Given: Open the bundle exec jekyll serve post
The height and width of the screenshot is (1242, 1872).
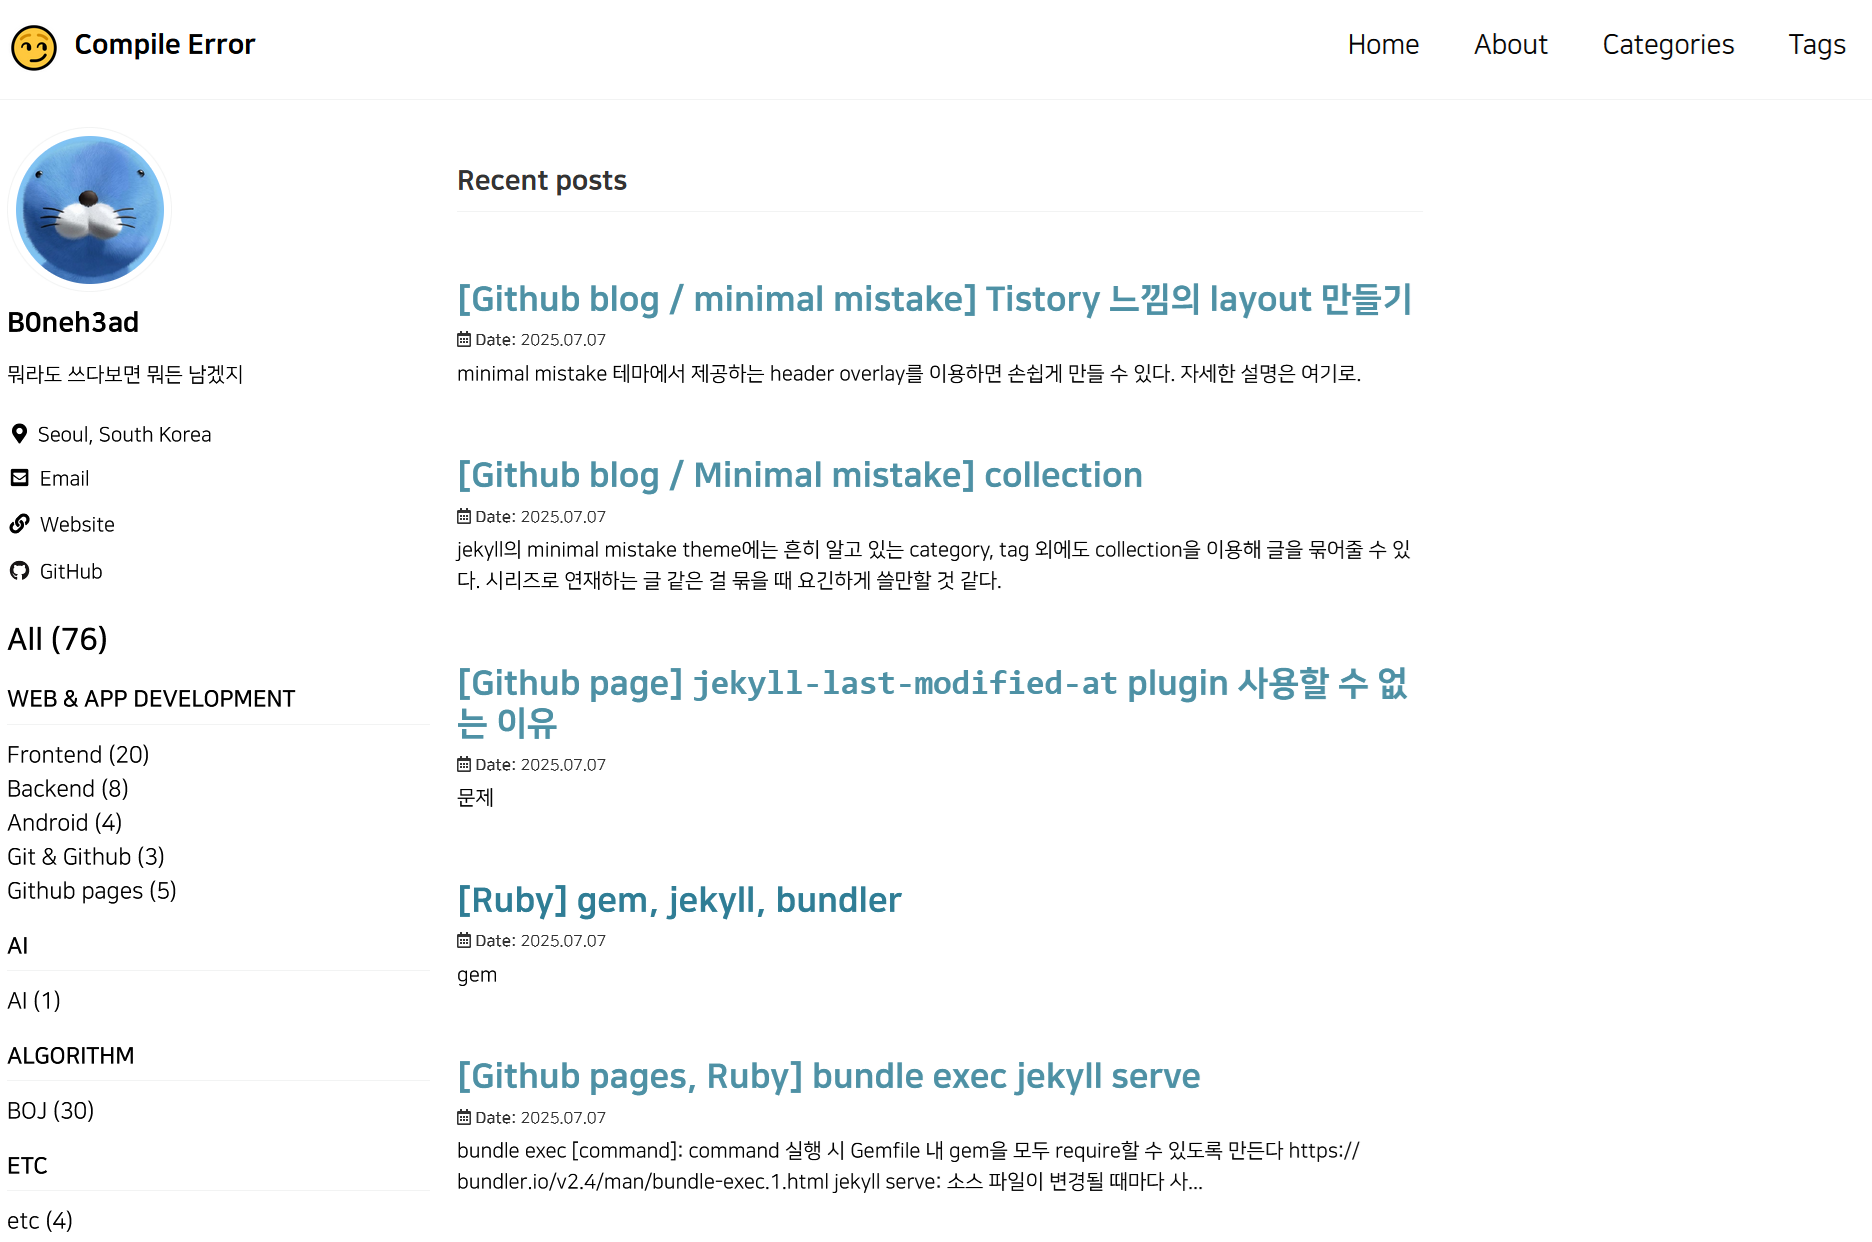Looking at the screenshot, I should [x=829, y=1076].
